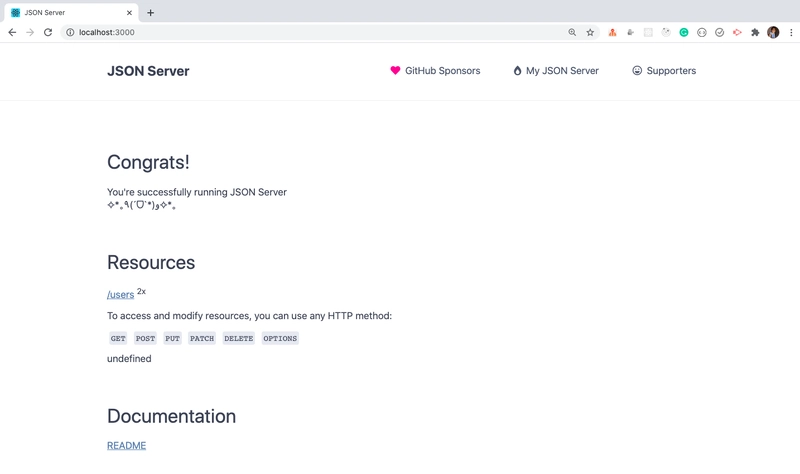
Task: Open the Supporters link
Action: (x=664, y=70)
